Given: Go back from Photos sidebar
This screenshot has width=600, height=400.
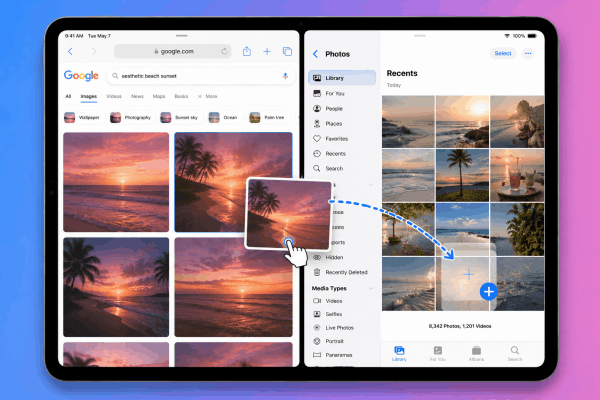Looking at the screenshot, I should (x=315, y=54).
